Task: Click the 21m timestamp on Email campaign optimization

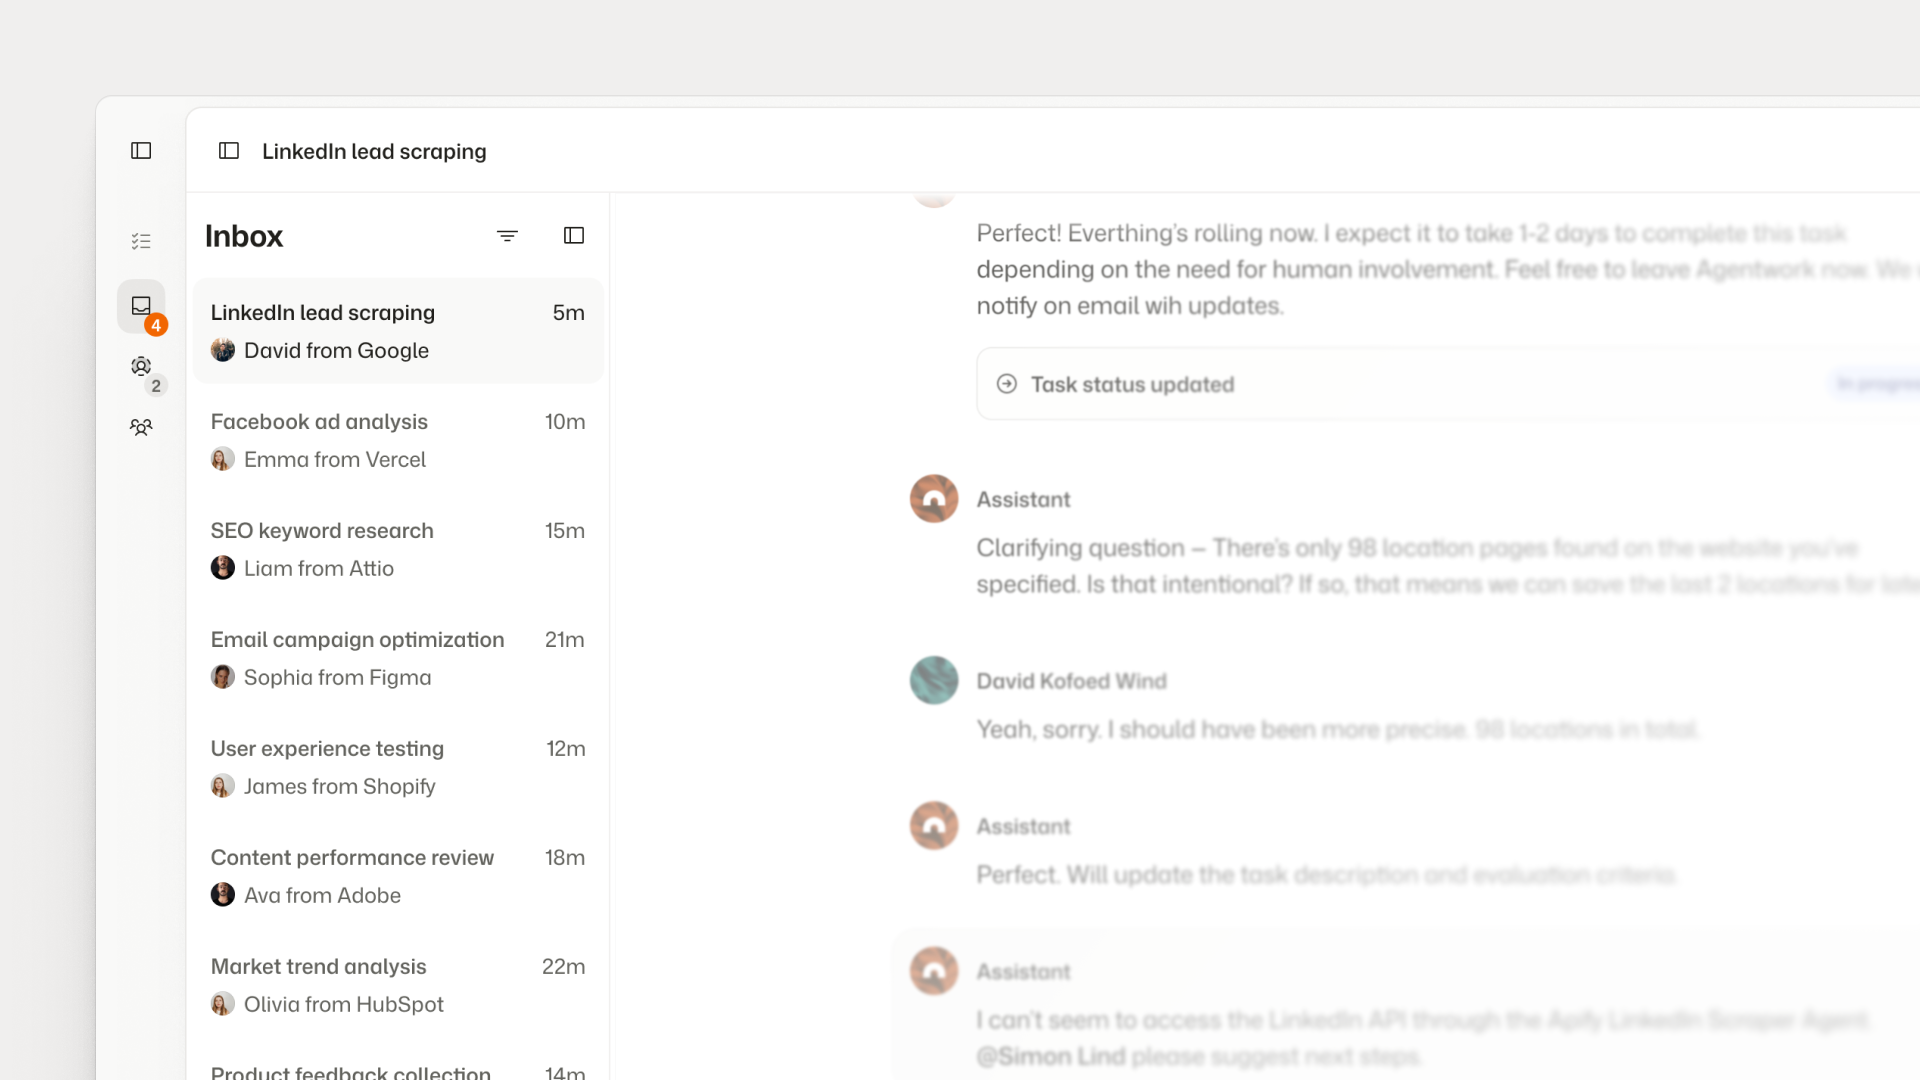Action: pos(565,640)
